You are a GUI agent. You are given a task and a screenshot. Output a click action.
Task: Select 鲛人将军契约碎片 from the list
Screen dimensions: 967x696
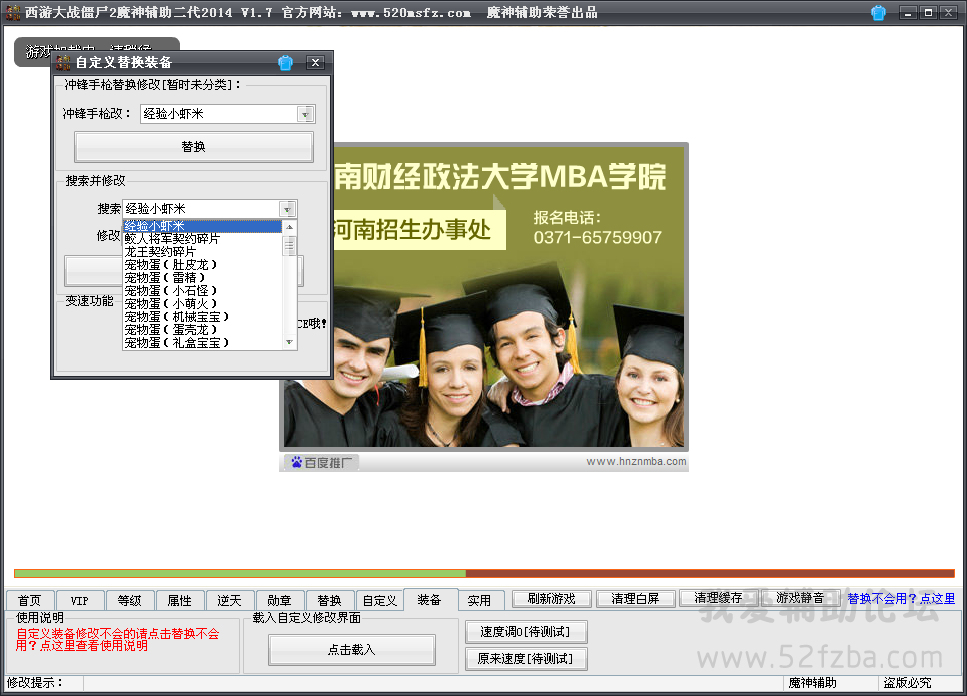click(202, 239)
